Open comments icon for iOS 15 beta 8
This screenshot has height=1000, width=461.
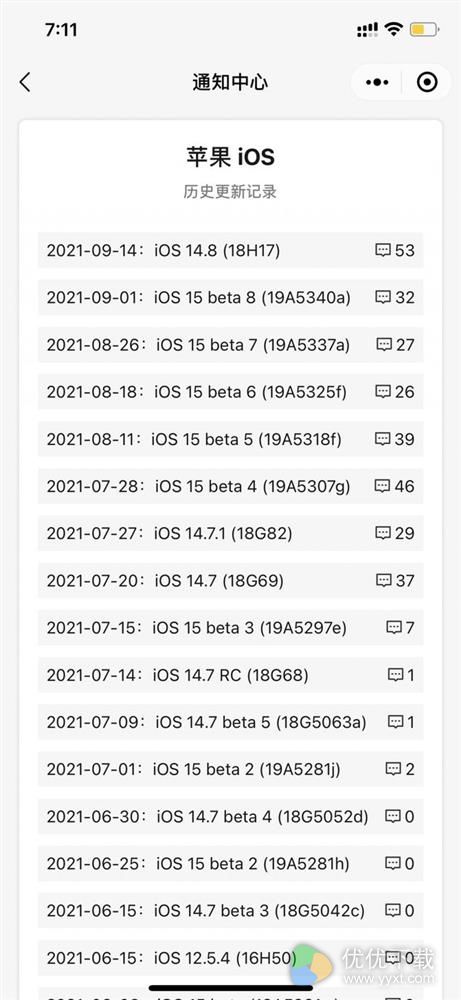tap(383, 297)
